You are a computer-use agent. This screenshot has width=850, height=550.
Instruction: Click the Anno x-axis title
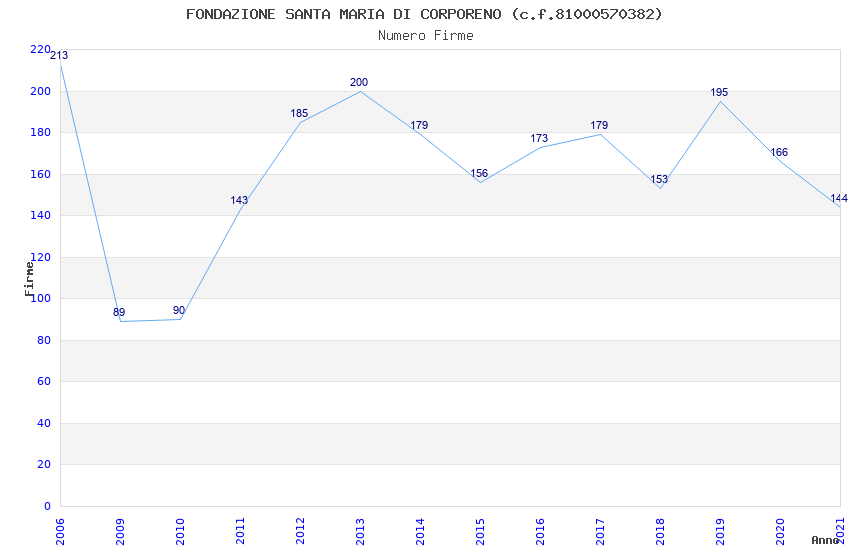825,540
